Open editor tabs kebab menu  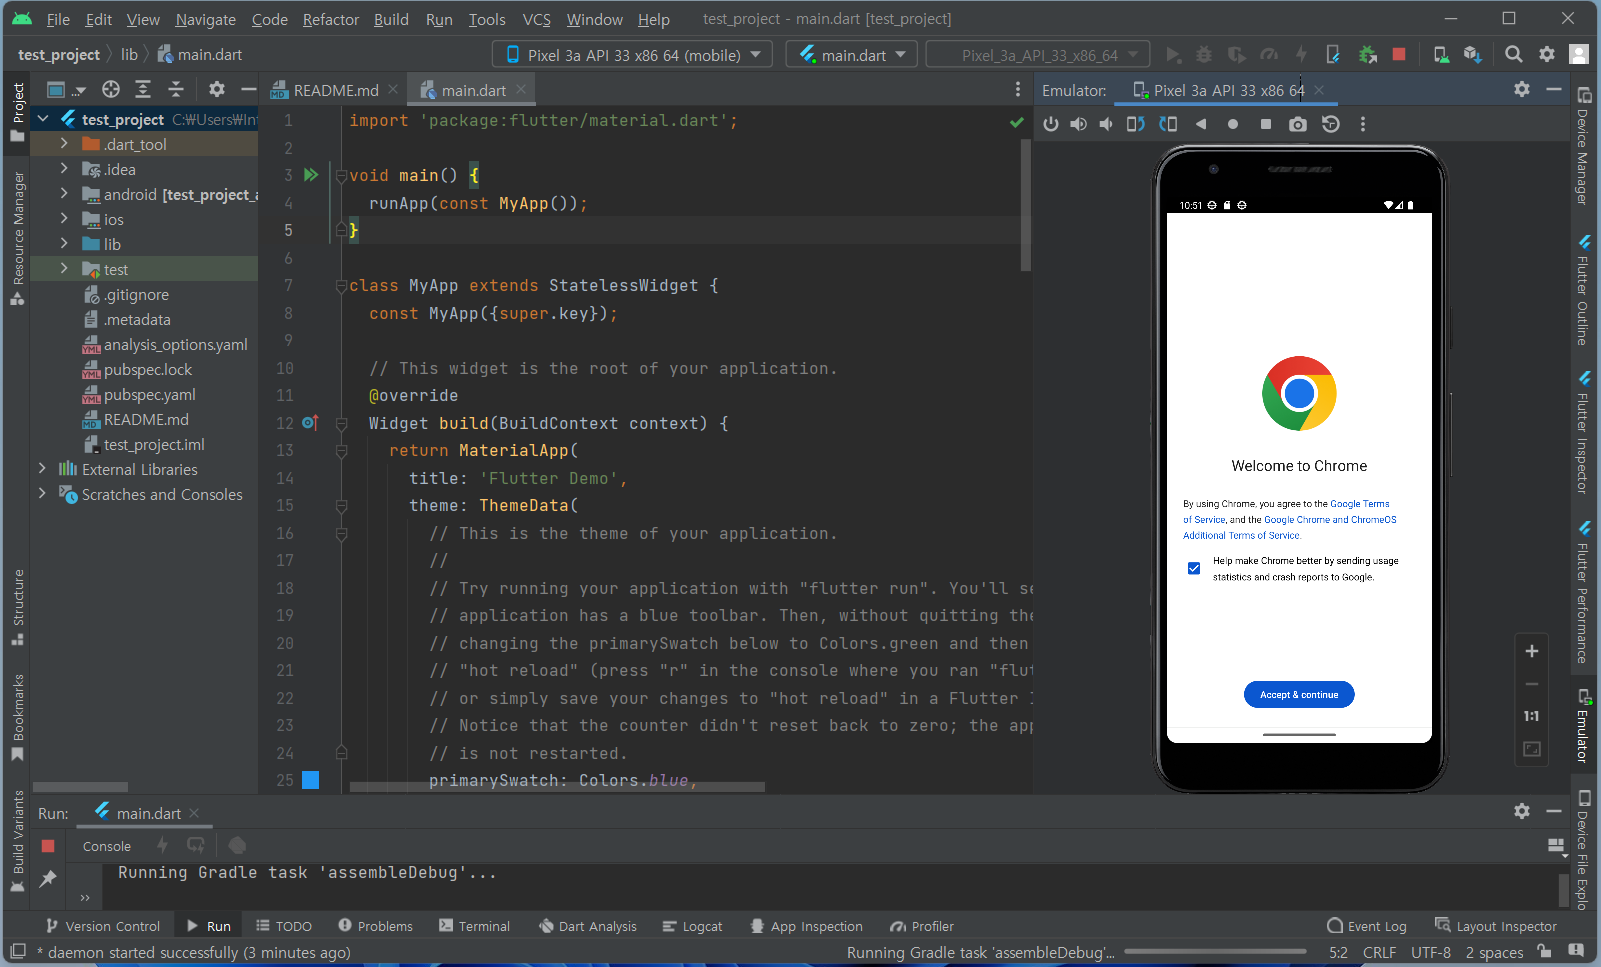(x=1018, y=89)
